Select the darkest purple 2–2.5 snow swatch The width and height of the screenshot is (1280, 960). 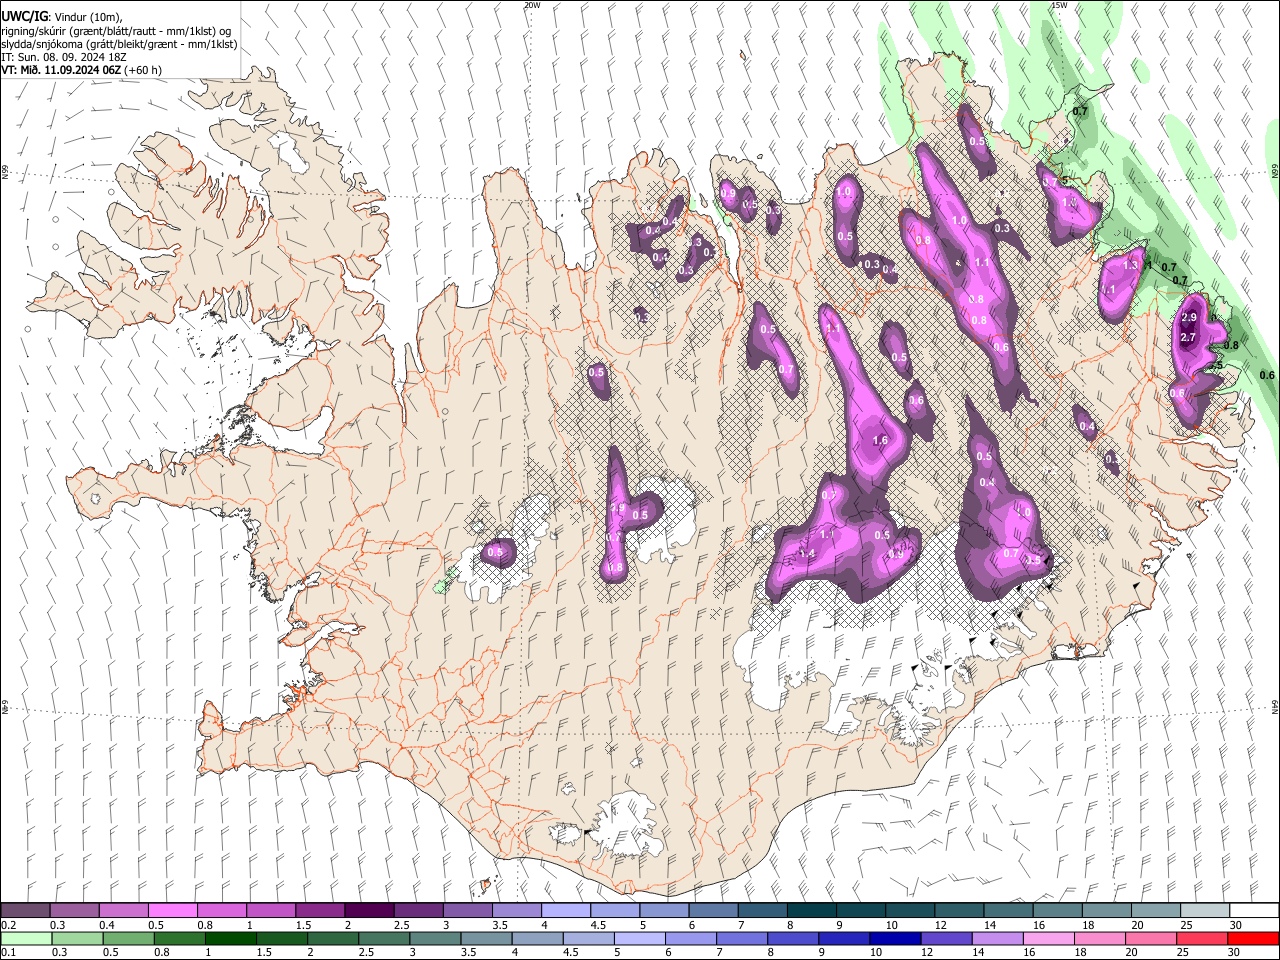tap(369, 911)
